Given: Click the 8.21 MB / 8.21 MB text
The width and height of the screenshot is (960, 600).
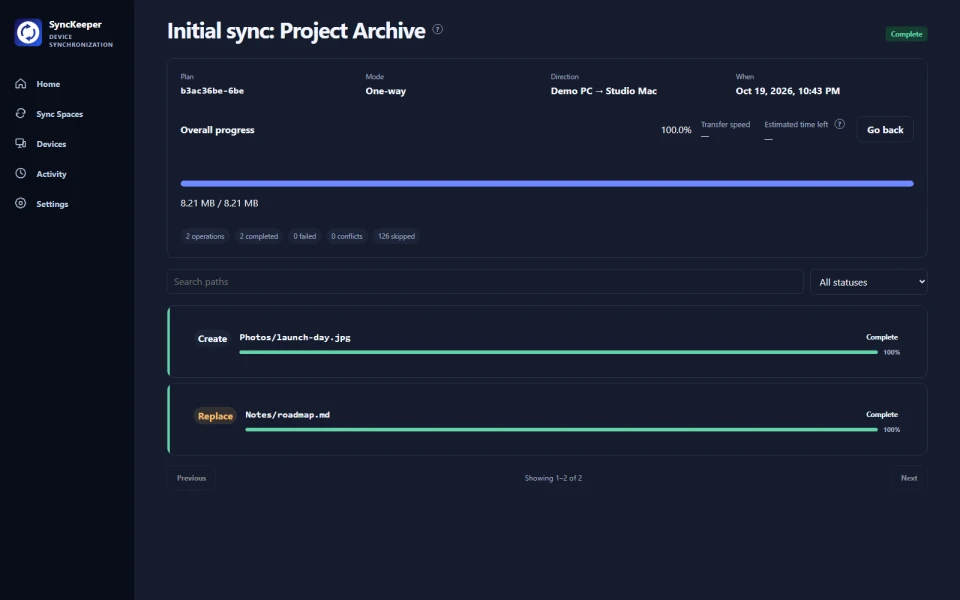Looking at the screenshot, I should [x=219, y=203].
